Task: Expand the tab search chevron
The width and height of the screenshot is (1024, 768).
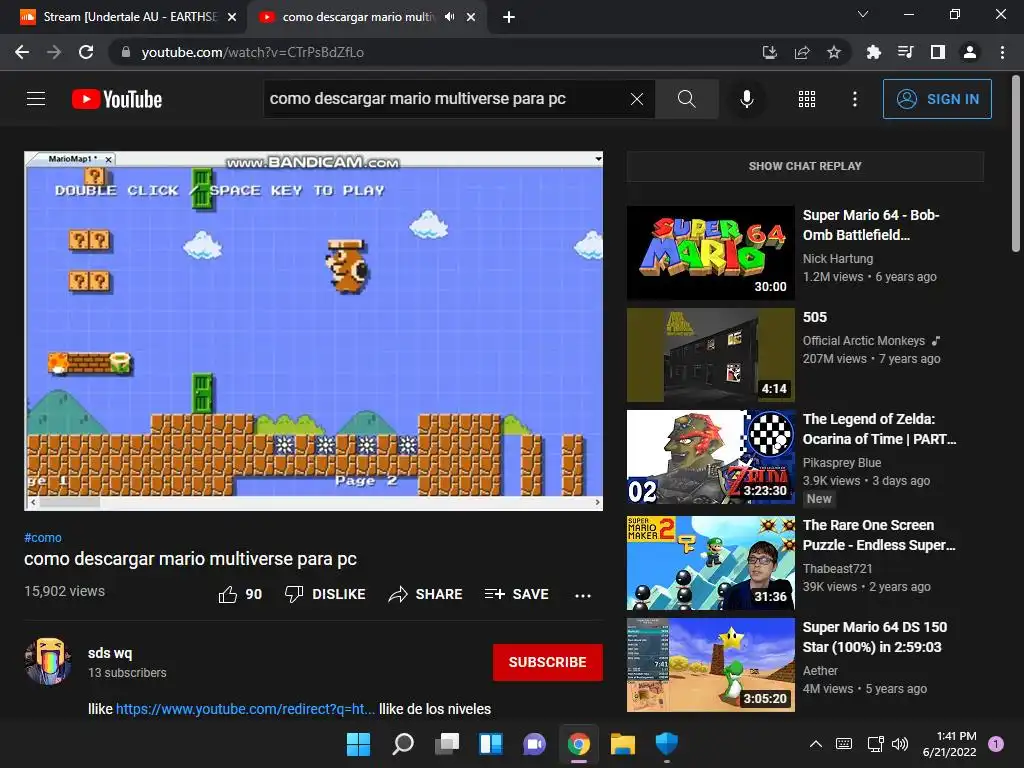Action: [x=863, y=14]
